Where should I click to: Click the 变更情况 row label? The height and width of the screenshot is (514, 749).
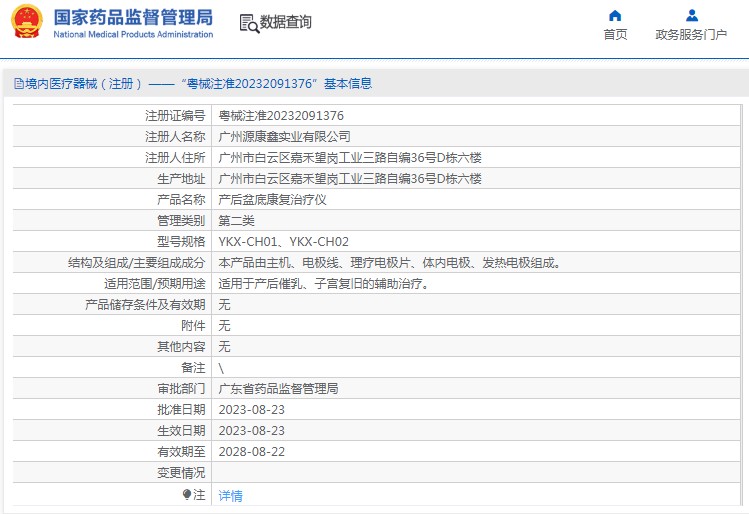pyautogui.click(x=181, y=473)
